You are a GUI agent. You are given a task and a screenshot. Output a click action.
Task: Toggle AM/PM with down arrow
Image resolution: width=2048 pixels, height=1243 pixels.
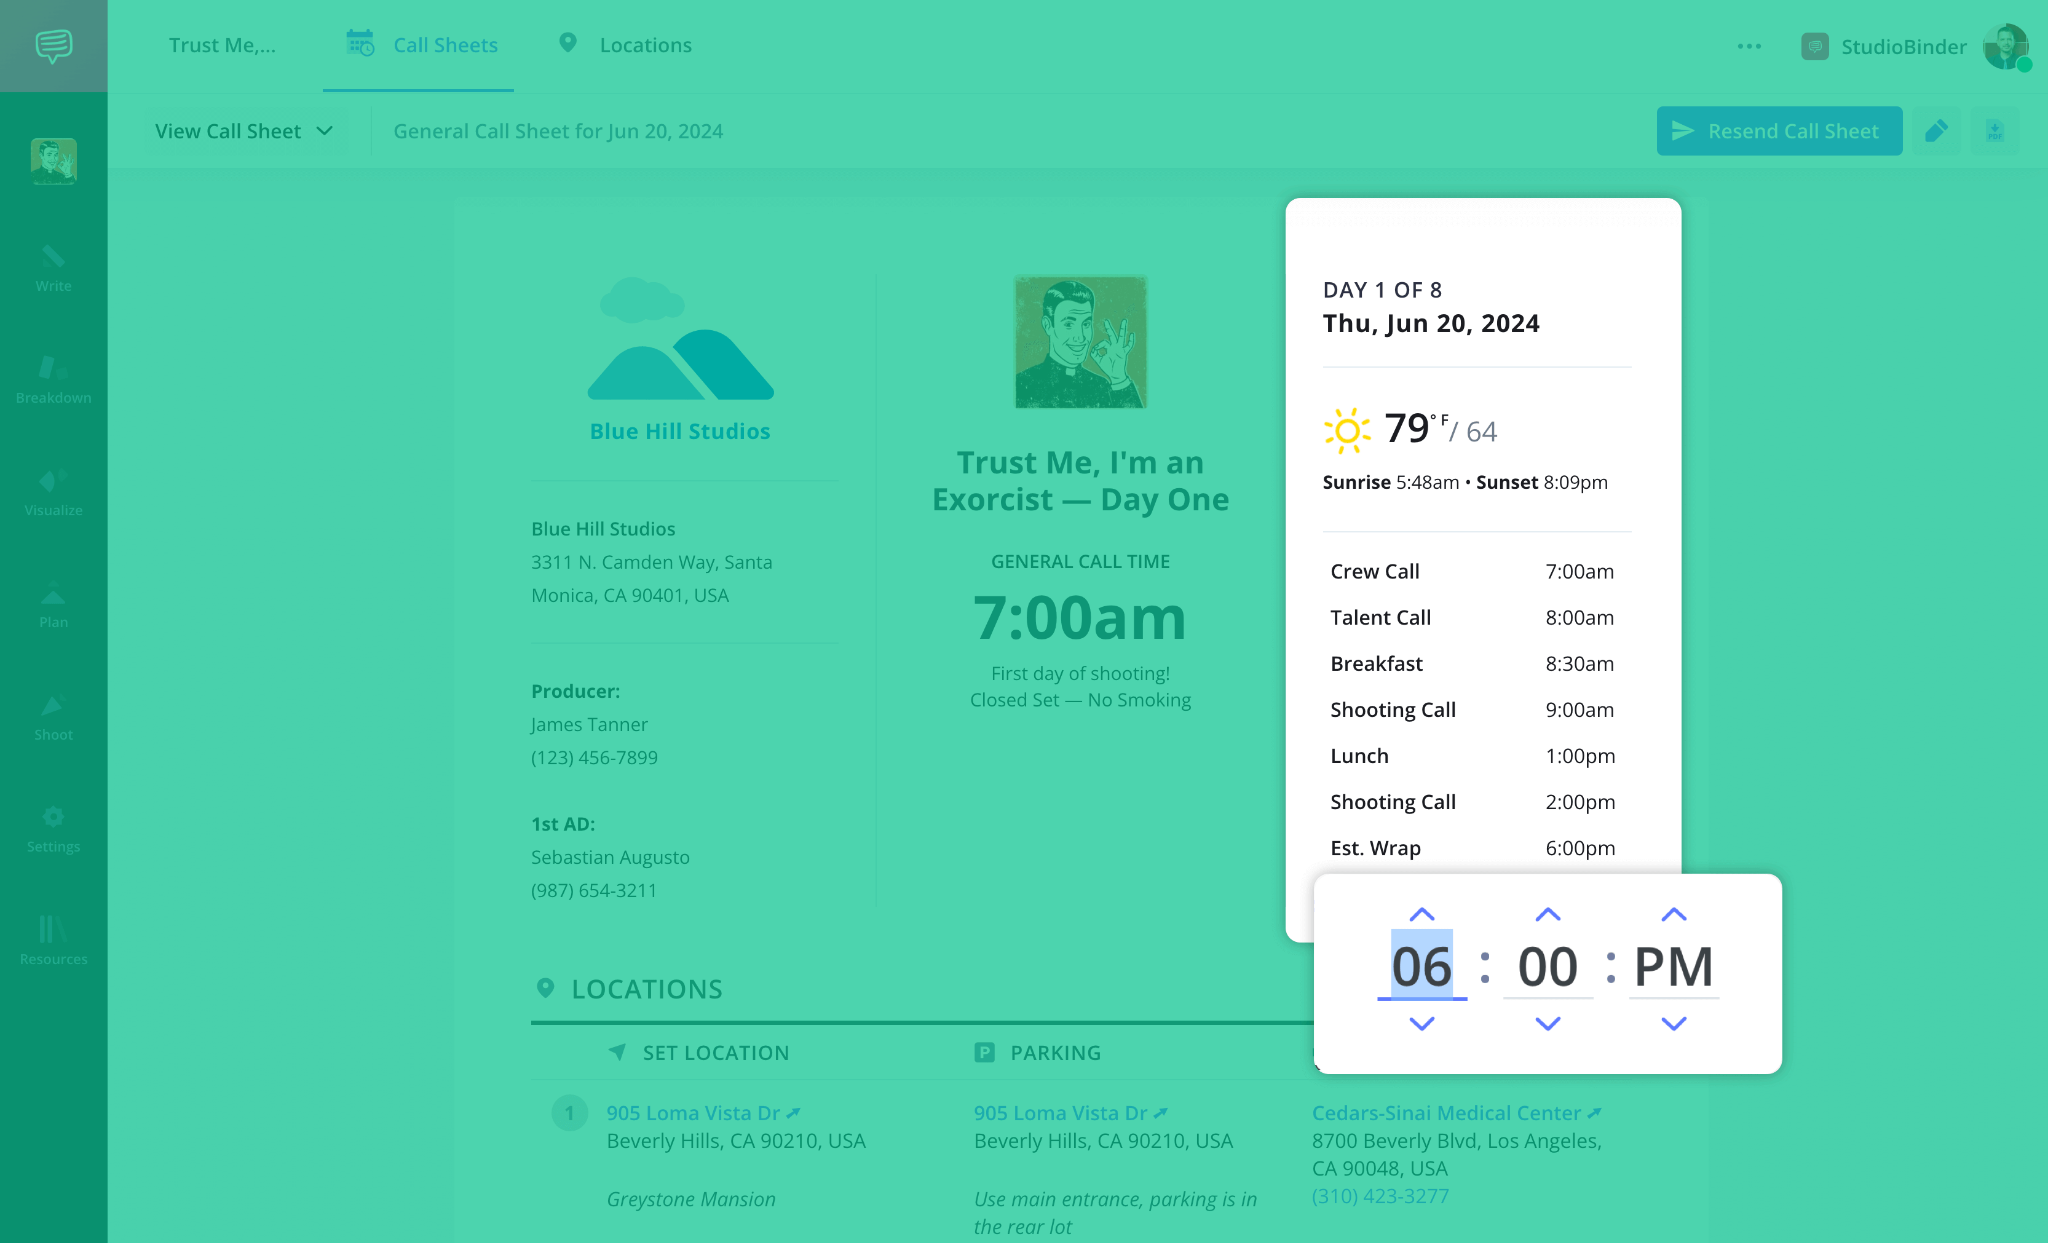[1673, 1023]
